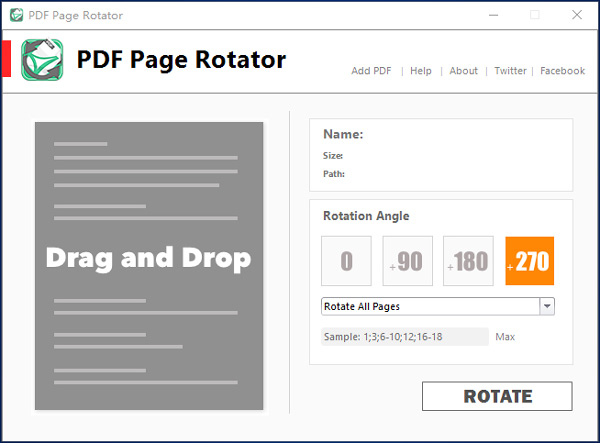Select the +90 degree rotation angle
This screenshot has height=443, width=600.
pyautogui.click(x=408, y=261)
